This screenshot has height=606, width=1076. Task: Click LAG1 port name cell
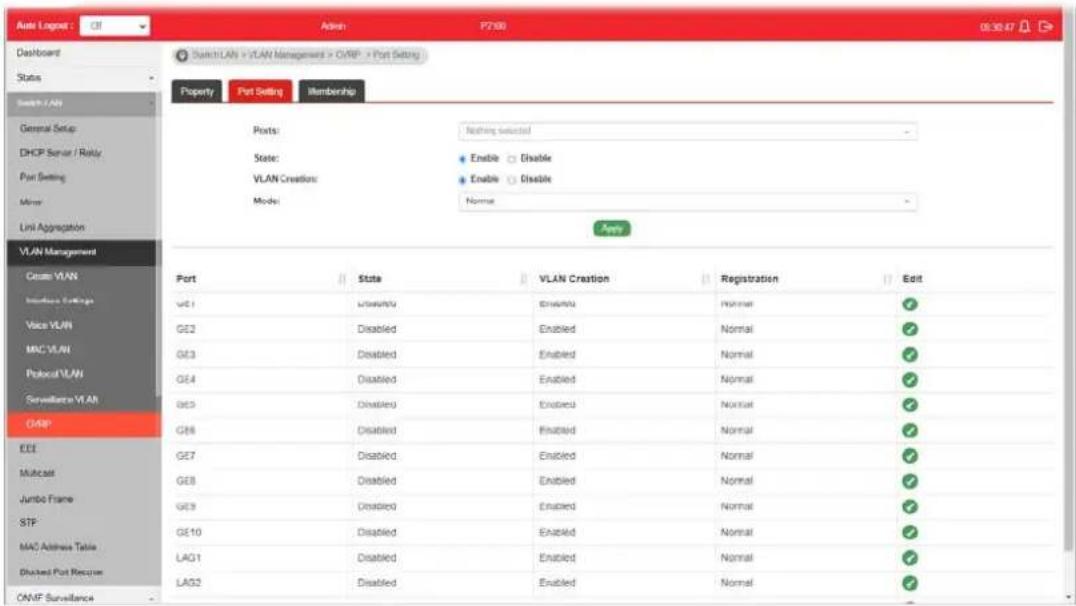coord(189,557)
